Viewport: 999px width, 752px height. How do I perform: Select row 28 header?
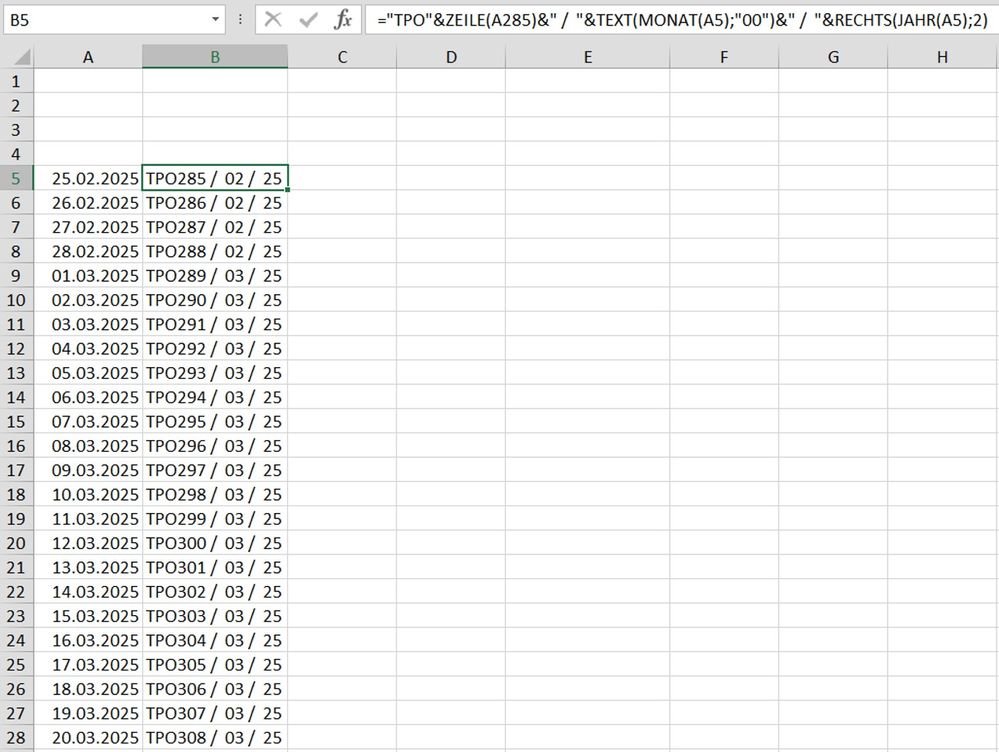(x=17, y=737)
